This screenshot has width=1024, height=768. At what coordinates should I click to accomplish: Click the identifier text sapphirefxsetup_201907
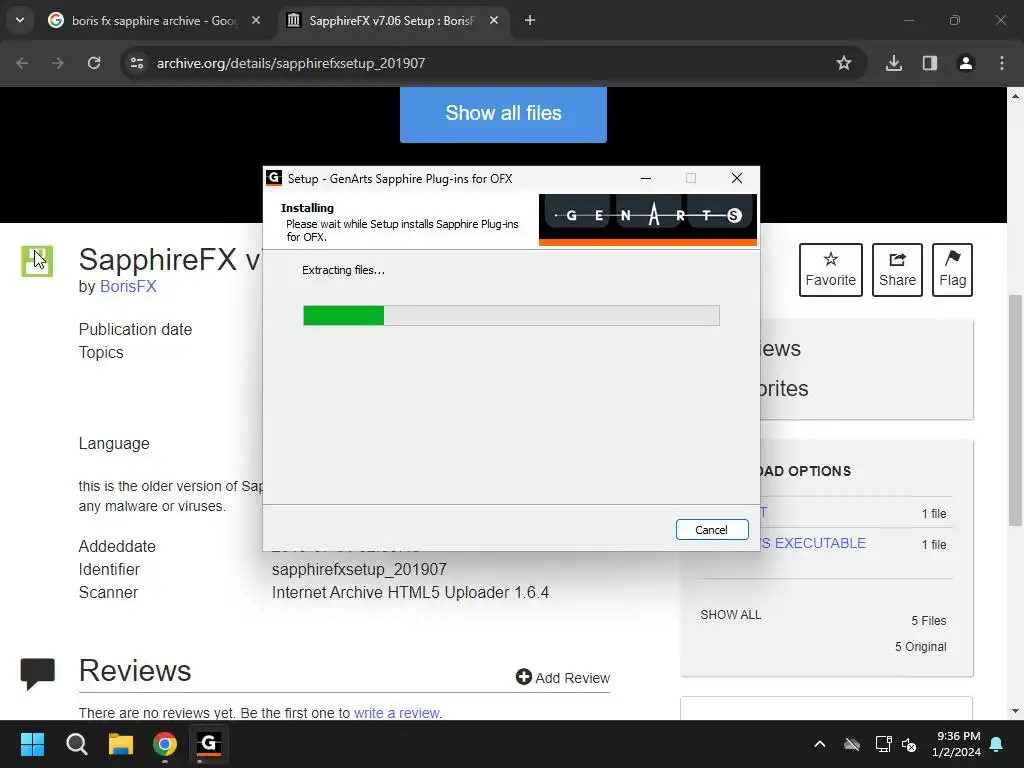[359, 569]
